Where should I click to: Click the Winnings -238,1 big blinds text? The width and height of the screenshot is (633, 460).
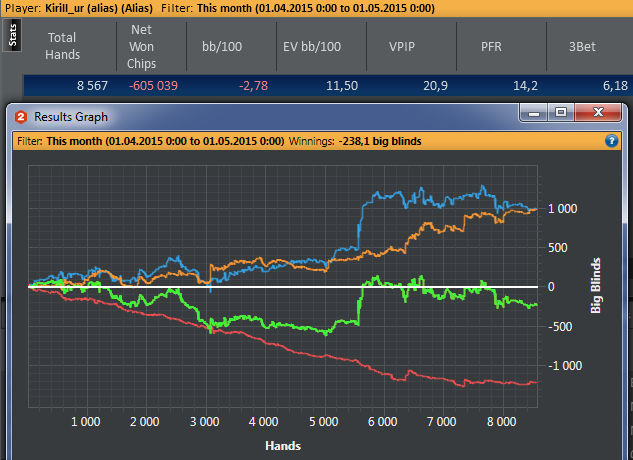355,141
